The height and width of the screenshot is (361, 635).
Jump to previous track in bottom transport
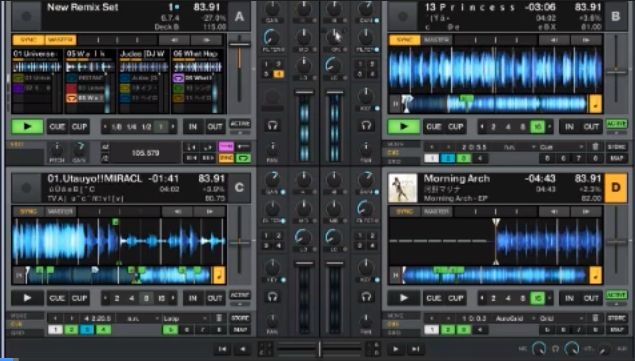pos(222,349)
